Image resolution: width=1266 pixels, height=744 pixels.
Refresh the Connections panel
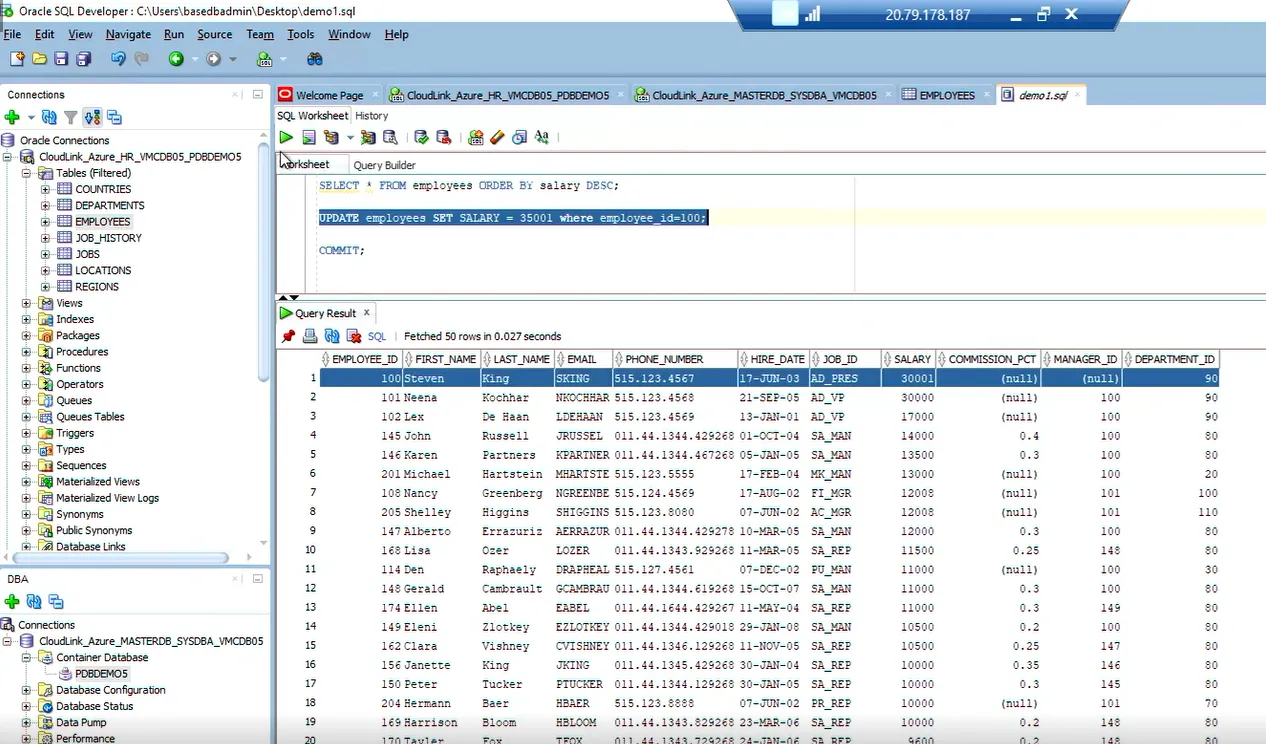(49, 117)
